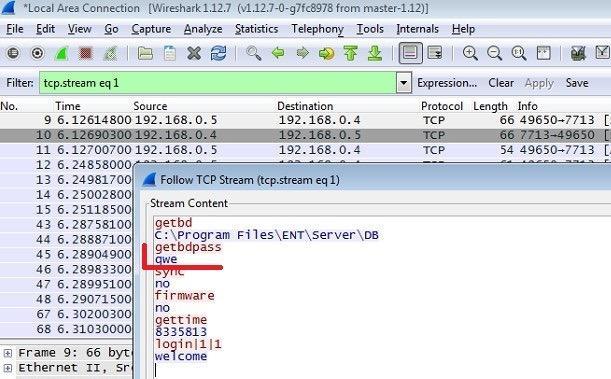
Task: Jump to first packet with up arrow
Action: point(350,53)
